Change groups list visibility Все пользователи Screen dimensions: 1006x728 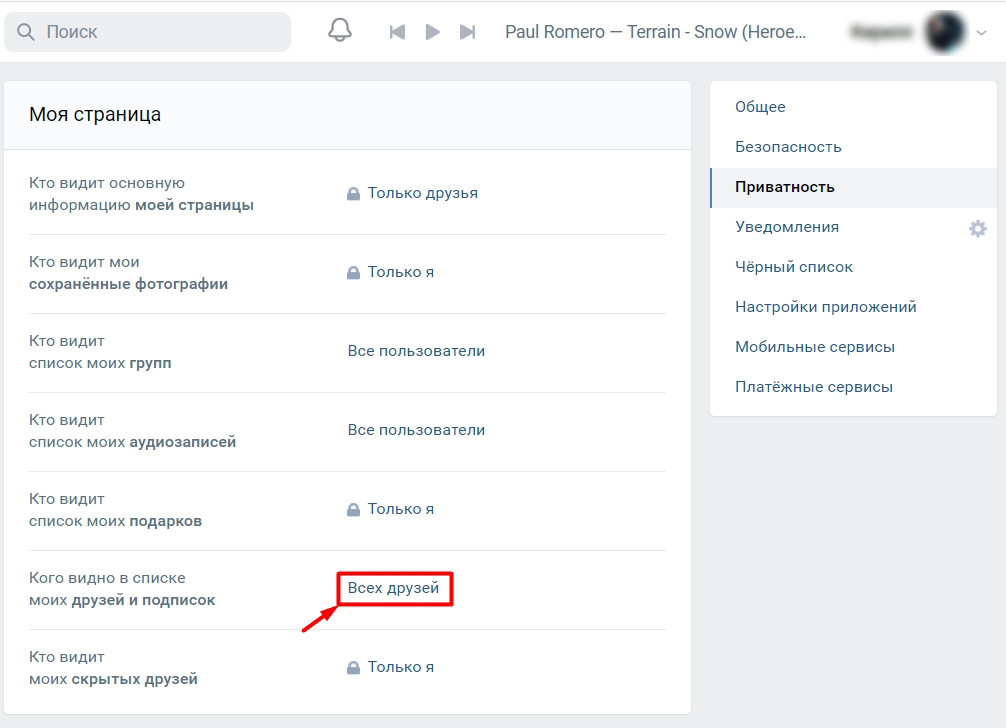(416, 351)
